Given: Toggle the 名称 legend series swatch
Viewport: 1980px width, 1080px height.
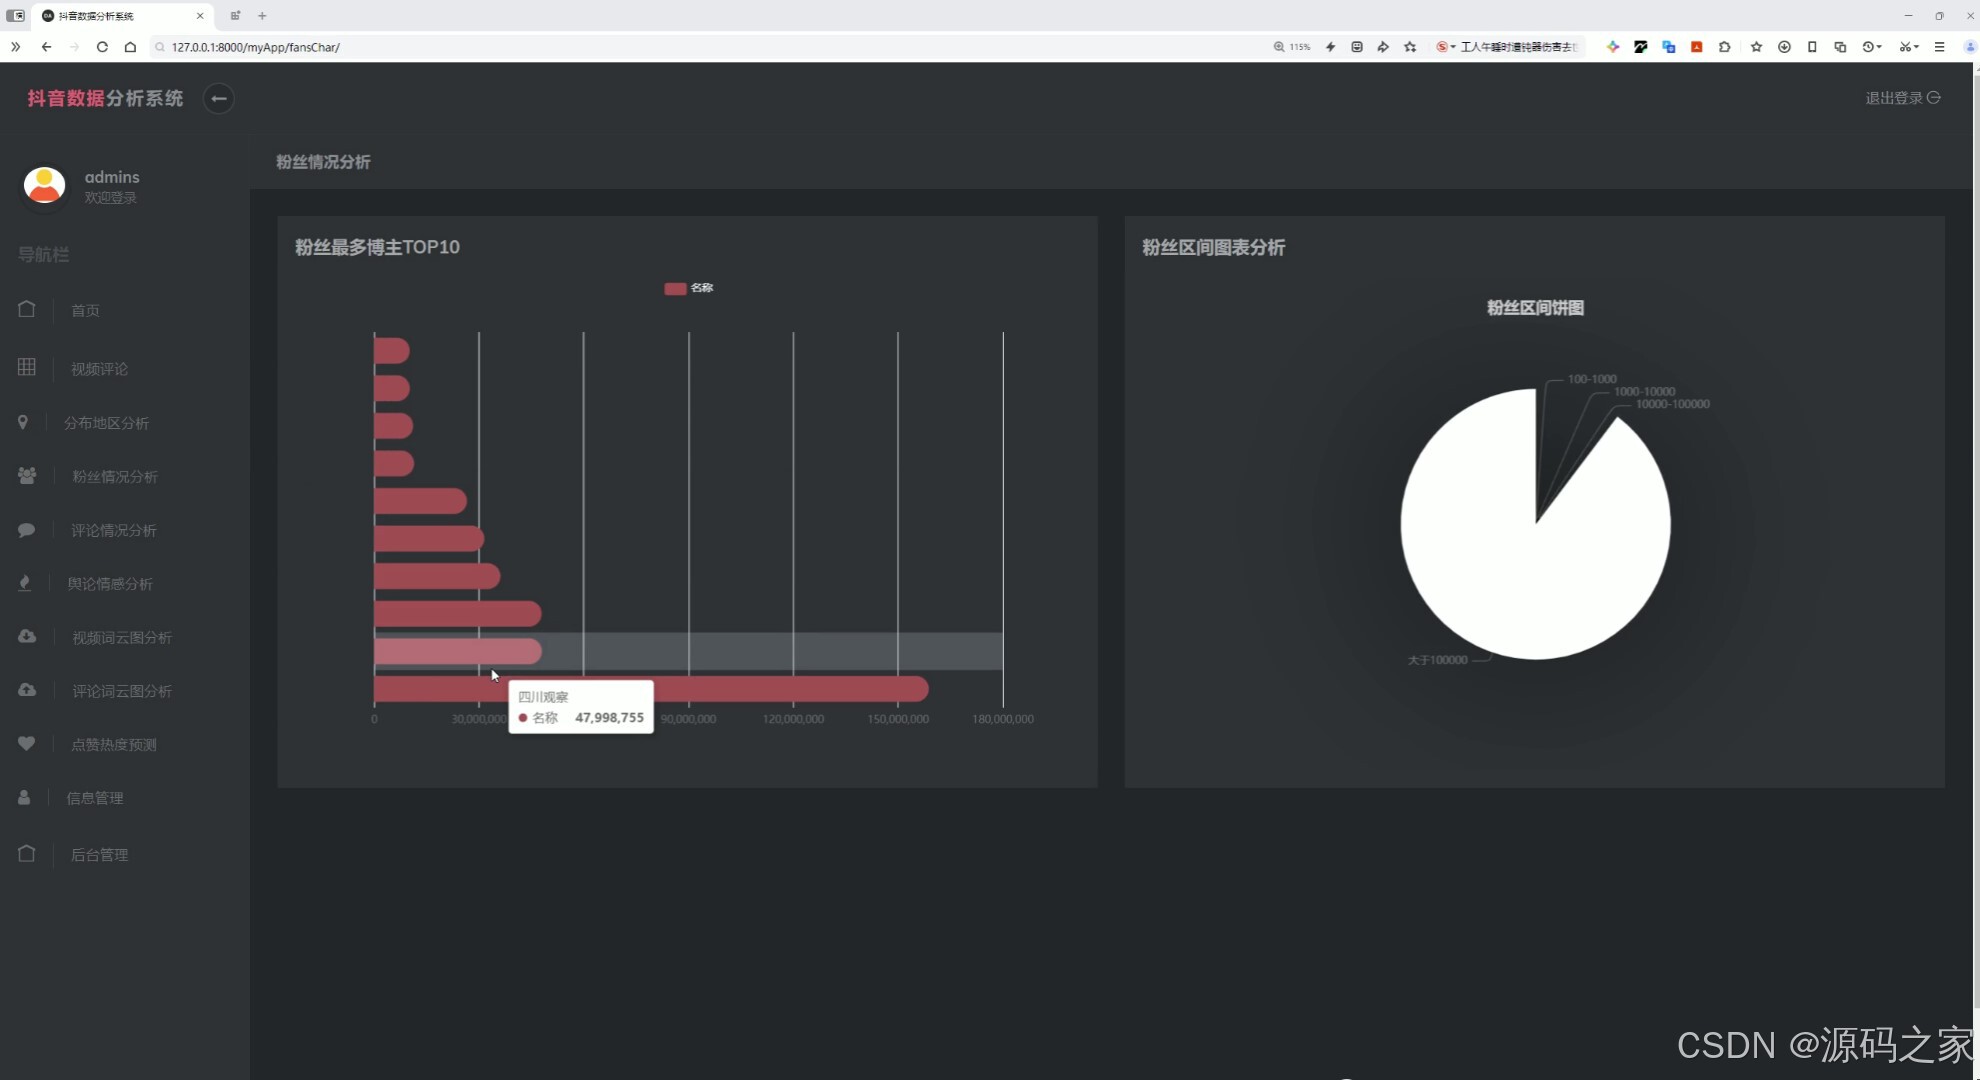Looking at the screenshot, I should [675, 288].
